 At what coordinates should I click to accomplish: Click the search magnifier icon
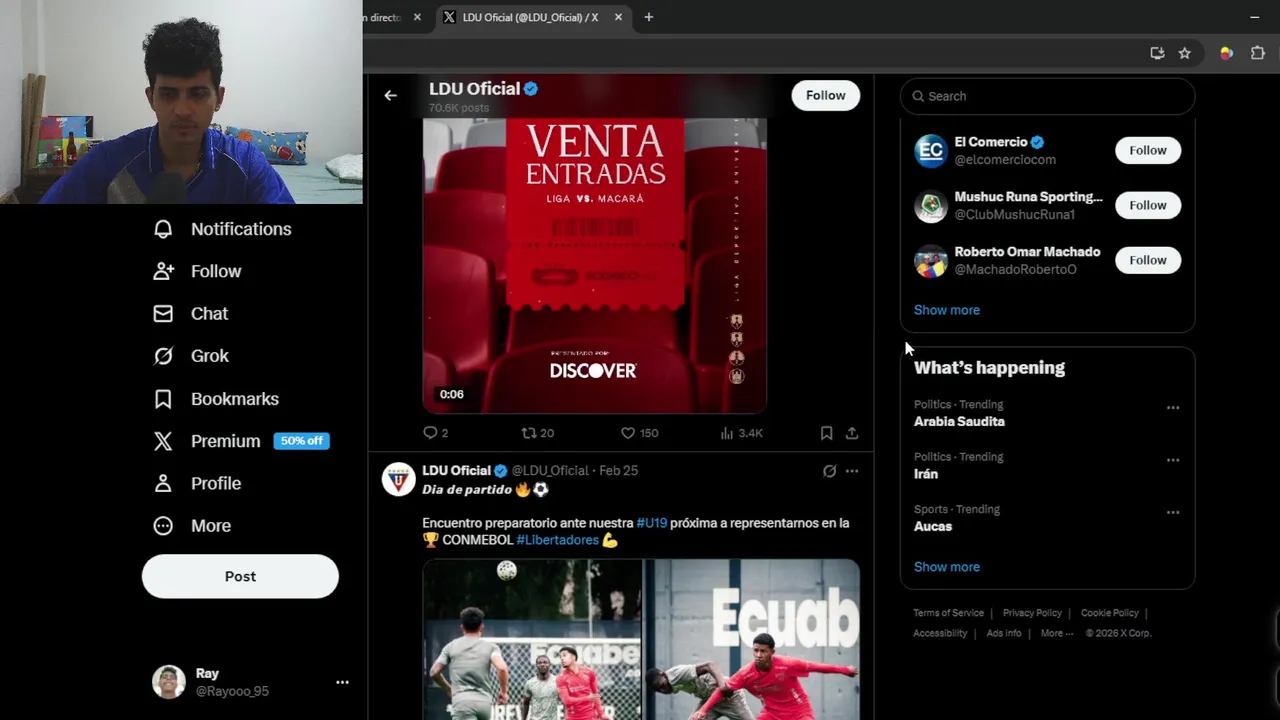918,97
